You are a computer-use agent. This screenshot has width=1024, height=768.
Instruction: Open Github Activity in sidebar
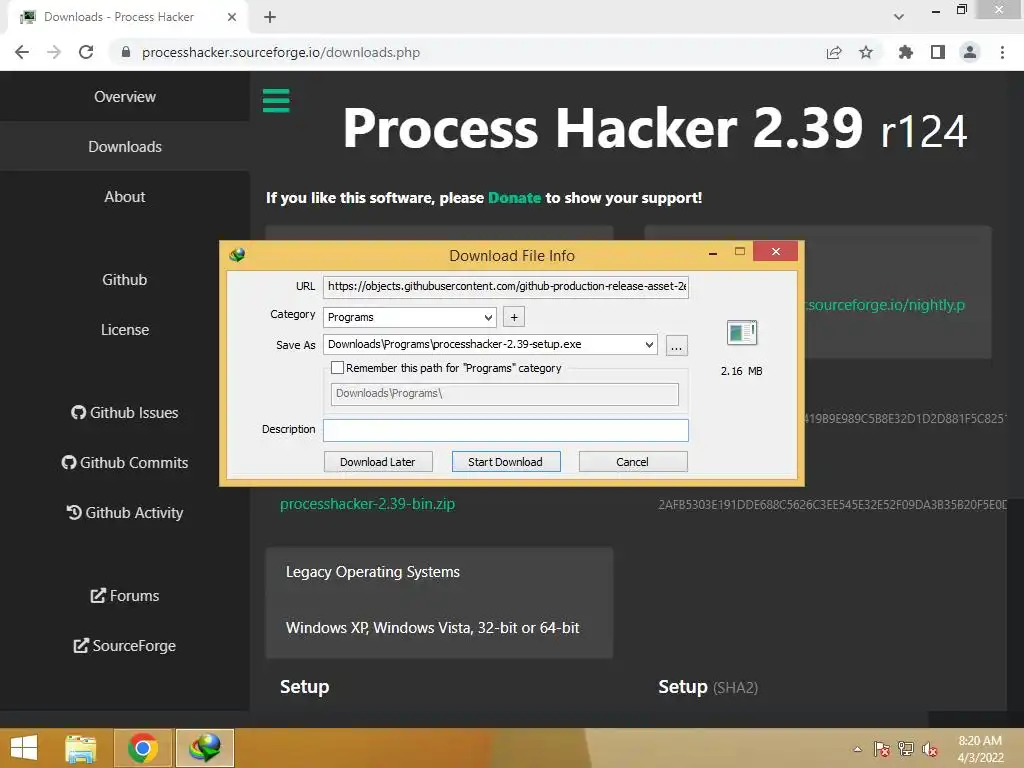pyautogui.click(x=125, y=513)
